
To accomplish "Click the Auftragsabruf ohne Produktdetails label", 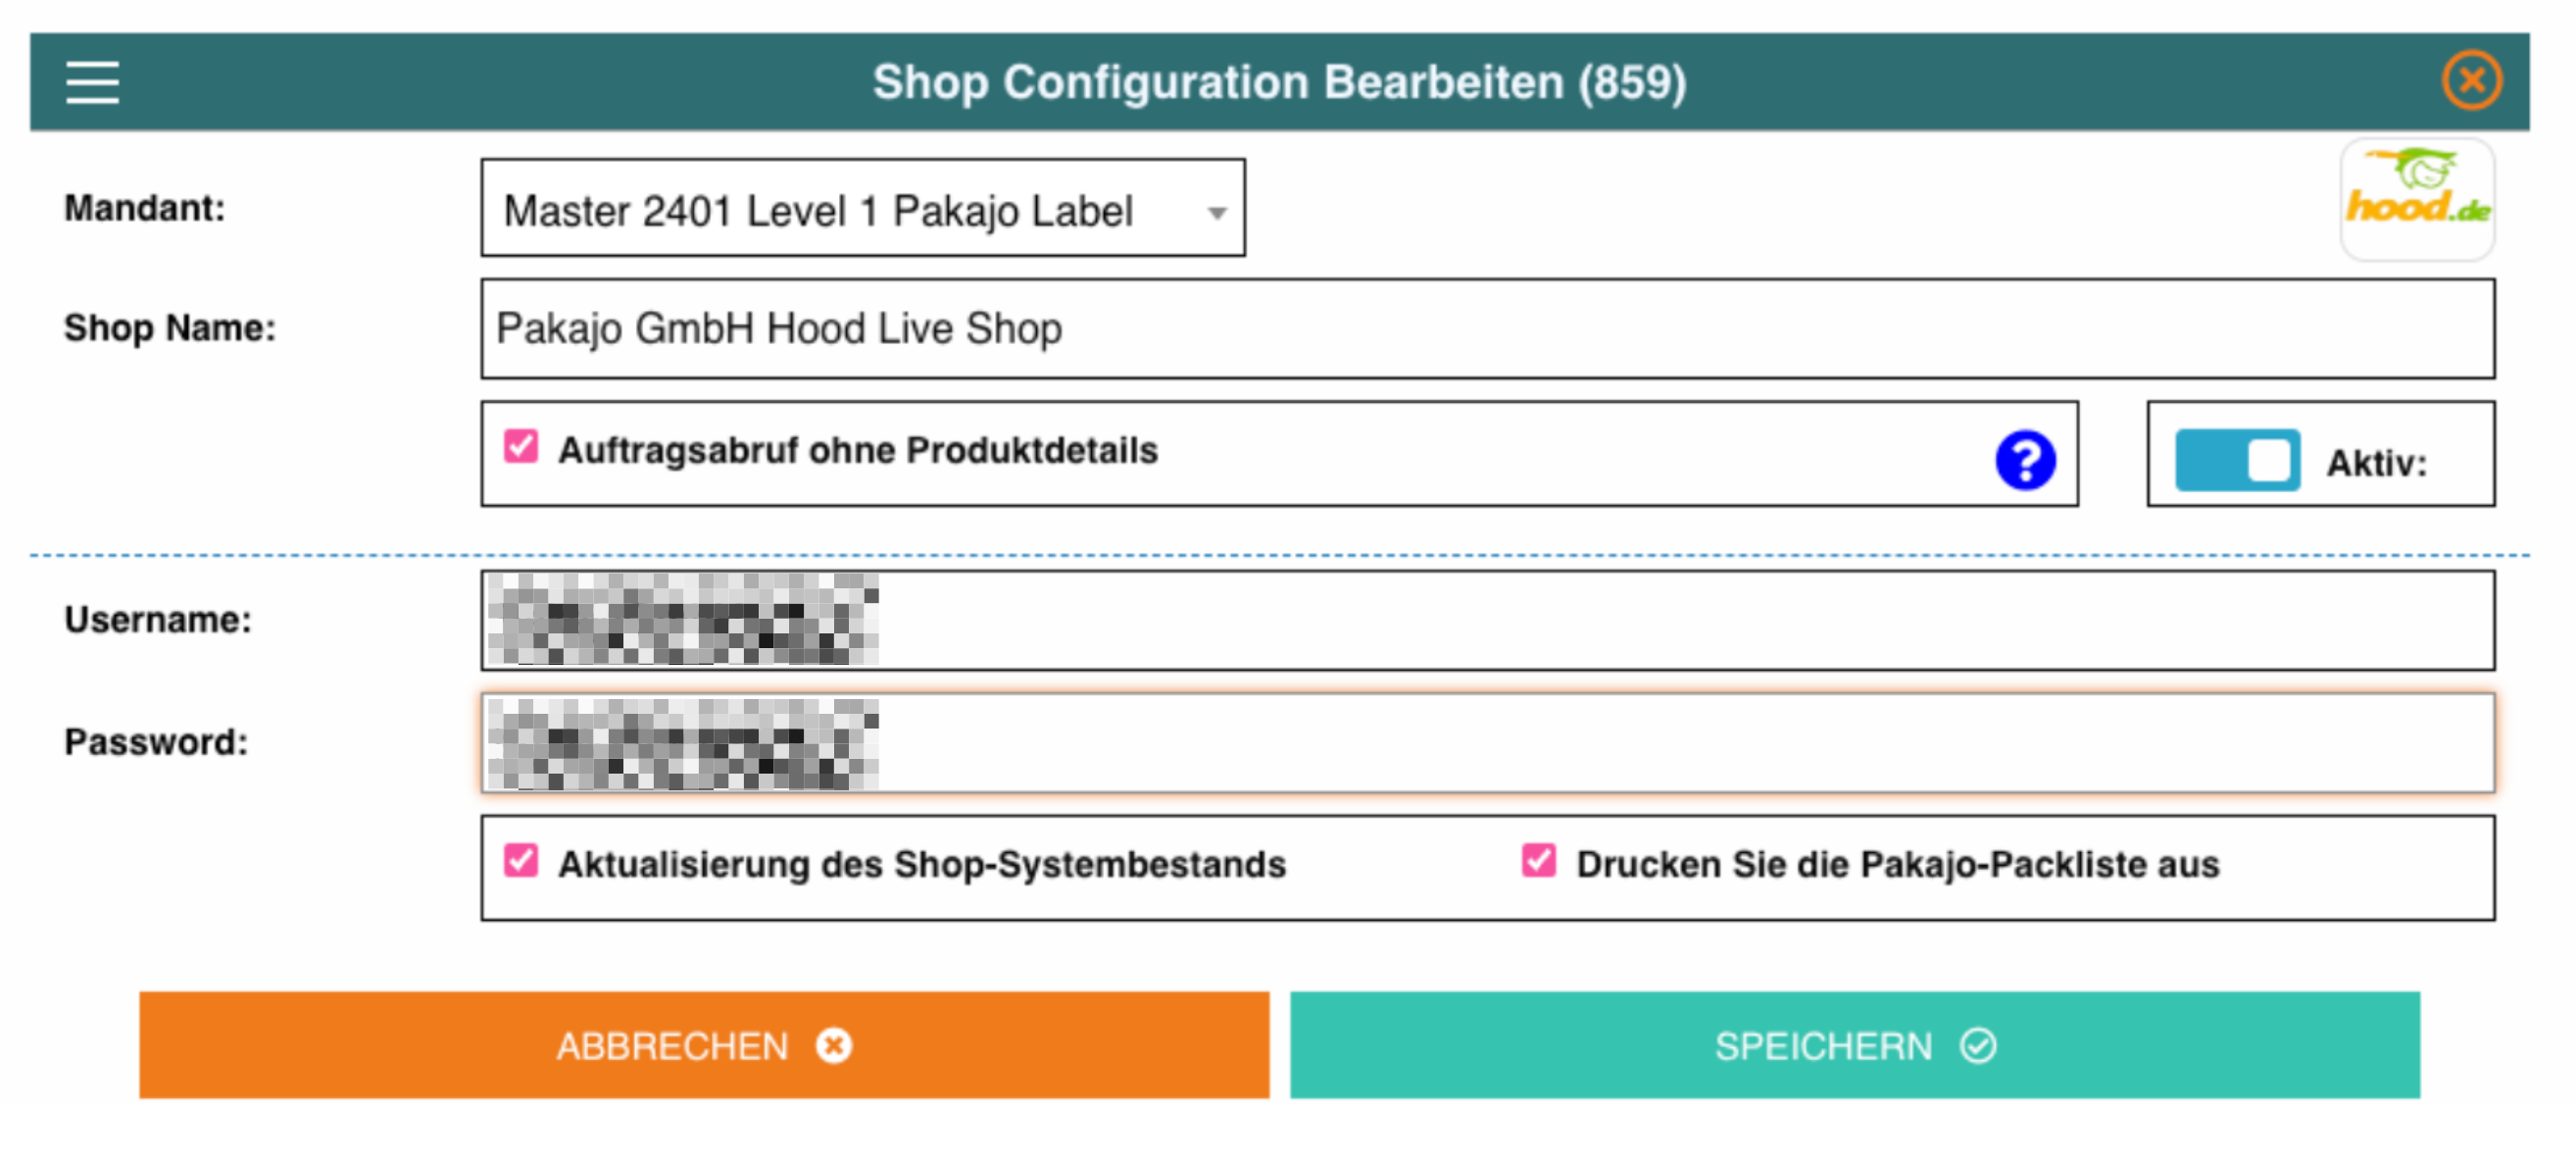I will (857, 451).
